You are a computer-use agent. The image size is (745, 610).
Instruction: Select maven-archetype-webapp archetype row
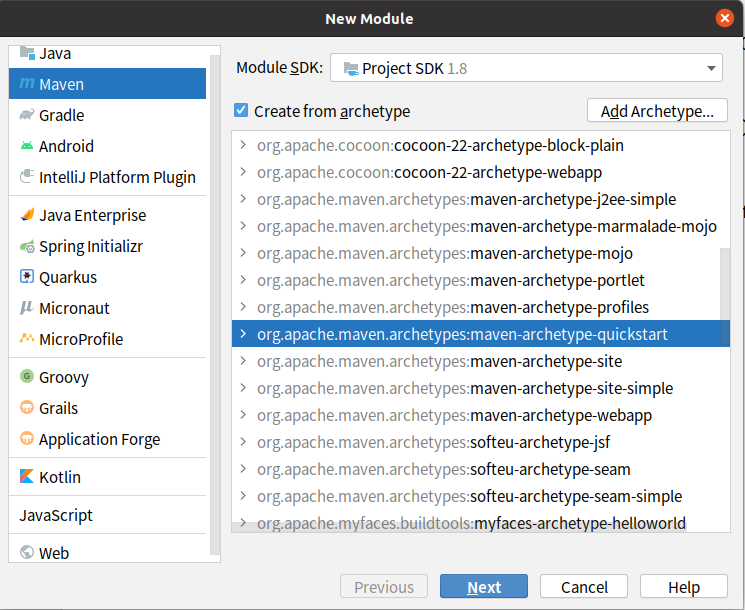tap(481, 415)
